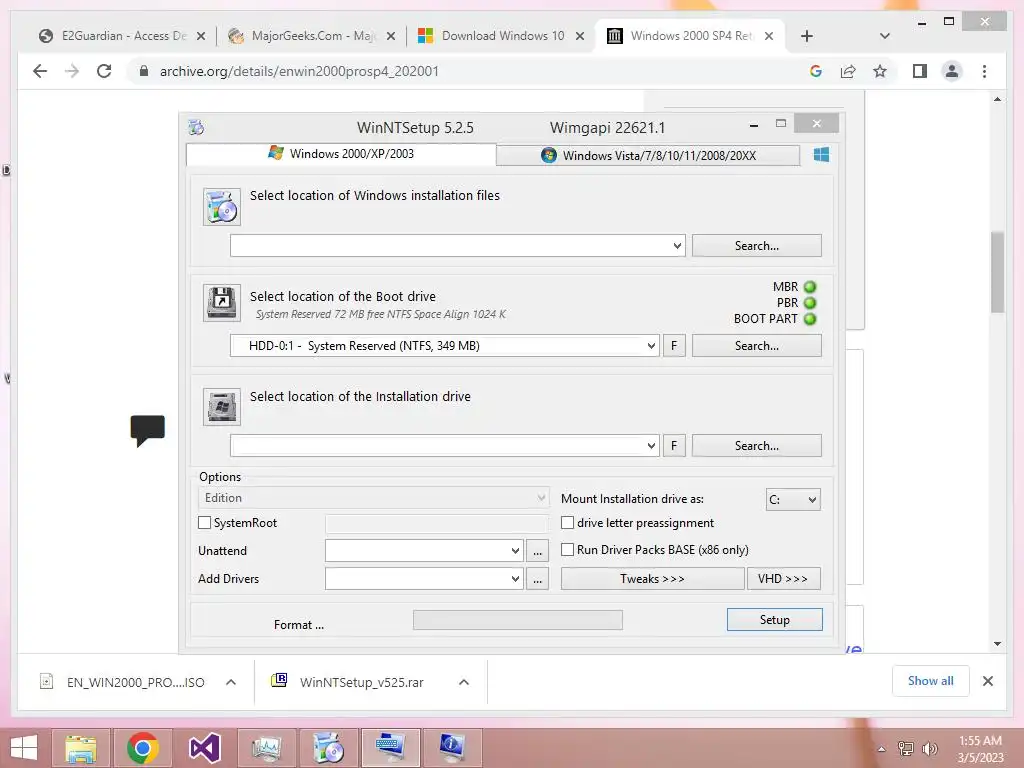Expand the Add Drivers dropdown
Image resolution: width=1024 pixels, height=768 pixels.
point(515,579)
